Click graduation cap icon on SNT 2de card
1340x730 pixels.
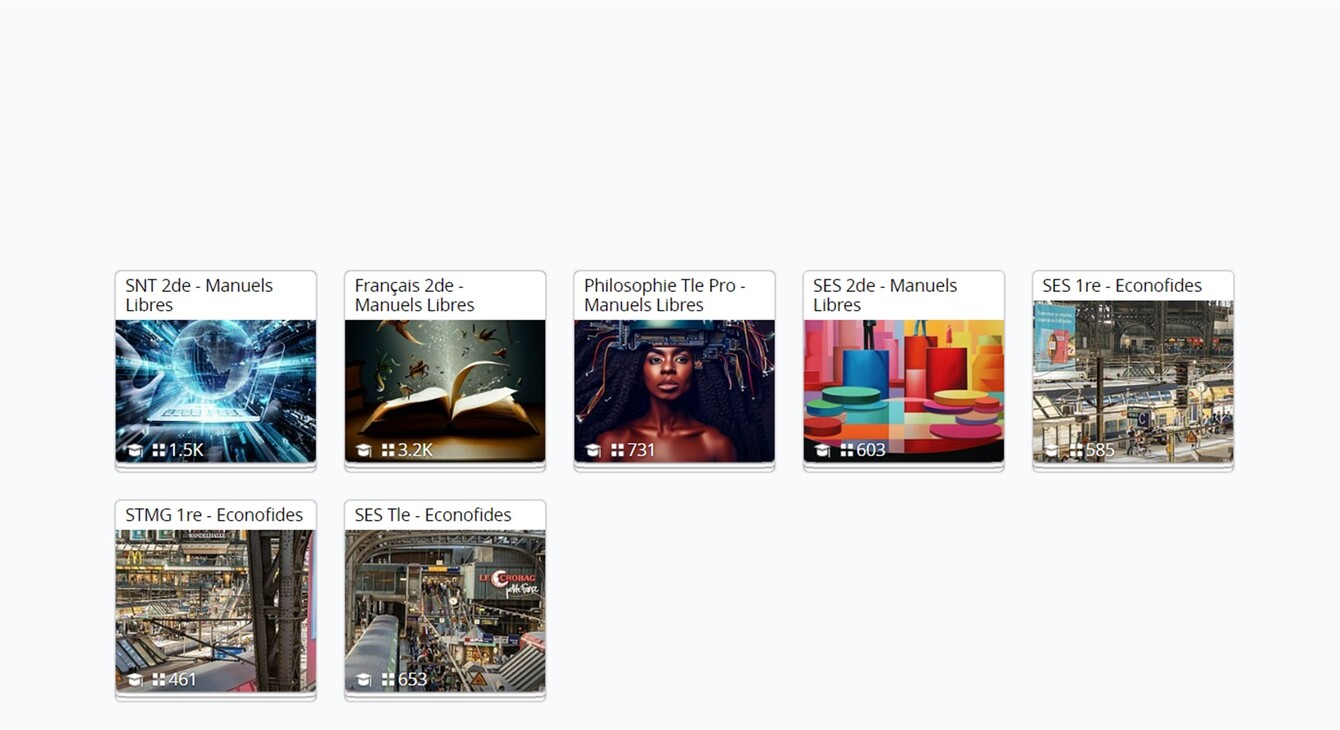point(134,451)
